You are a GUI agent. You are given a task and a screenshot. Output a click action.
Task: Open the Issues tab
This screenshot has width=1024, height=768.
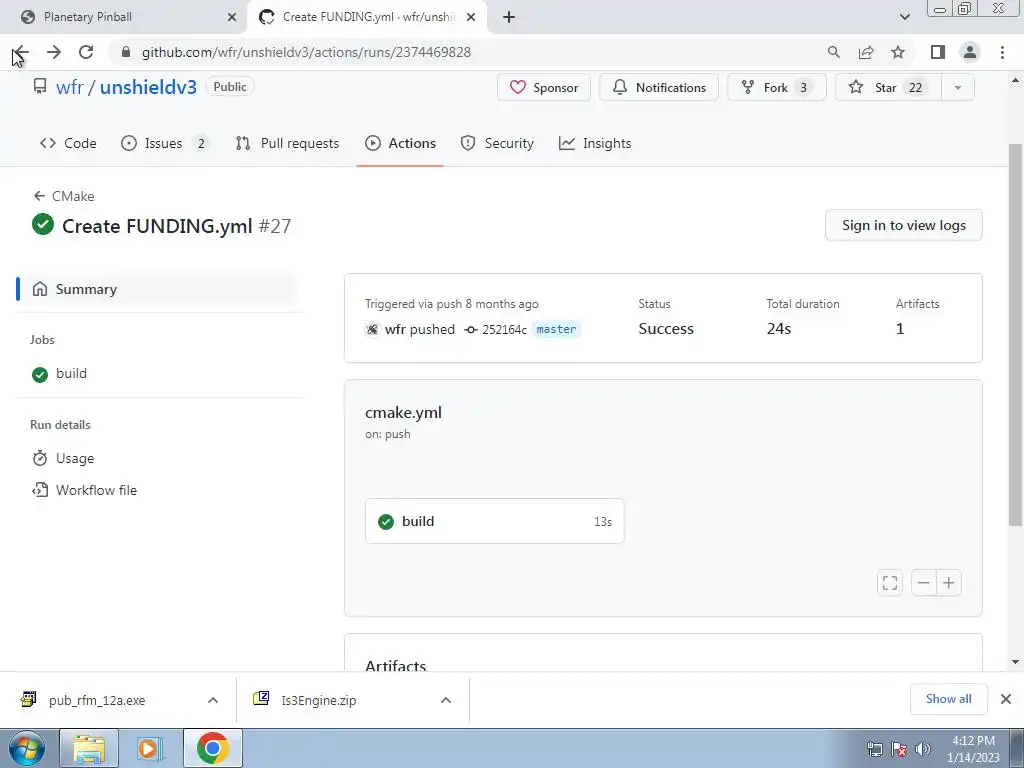point(165,143)
